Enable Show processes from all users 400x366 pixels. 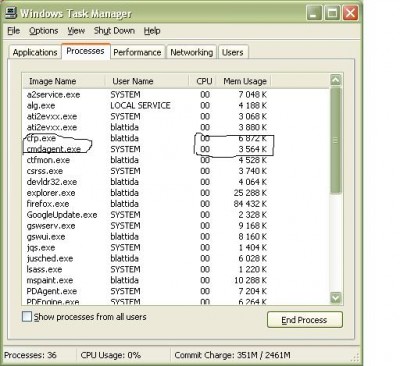coord(27,316)
